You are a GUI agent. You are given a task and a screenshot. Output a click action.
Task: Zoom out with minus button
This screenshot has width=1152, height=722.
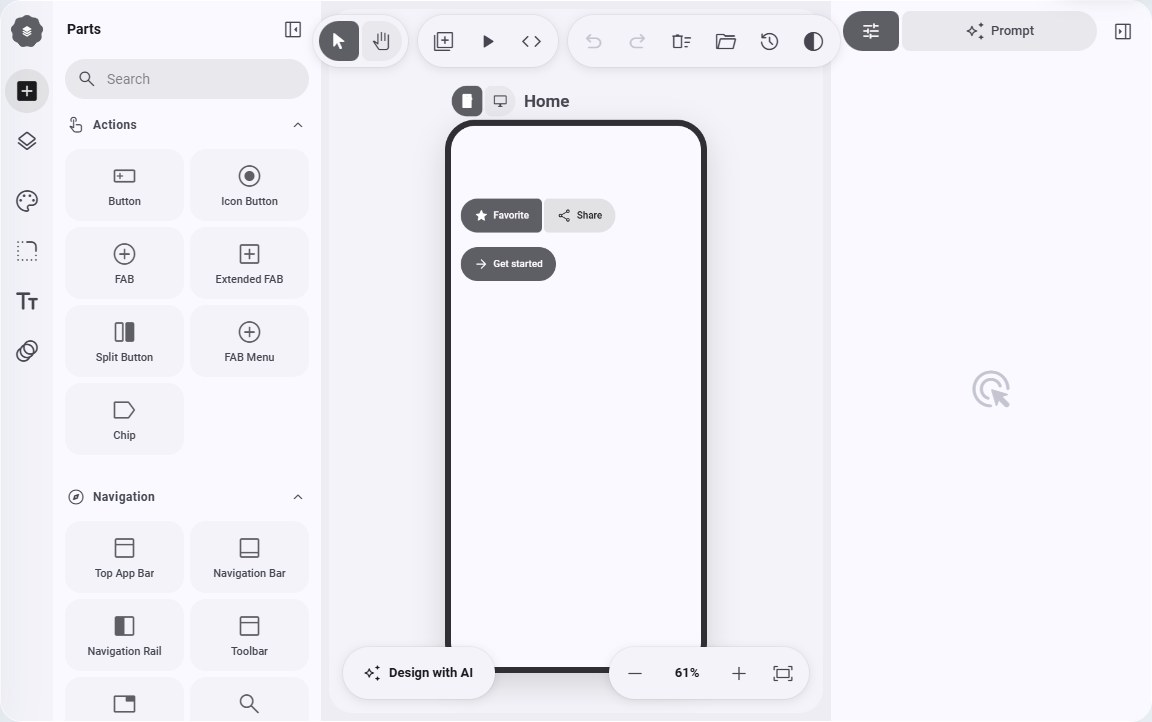pyautogui.click(x=635, y=674)
